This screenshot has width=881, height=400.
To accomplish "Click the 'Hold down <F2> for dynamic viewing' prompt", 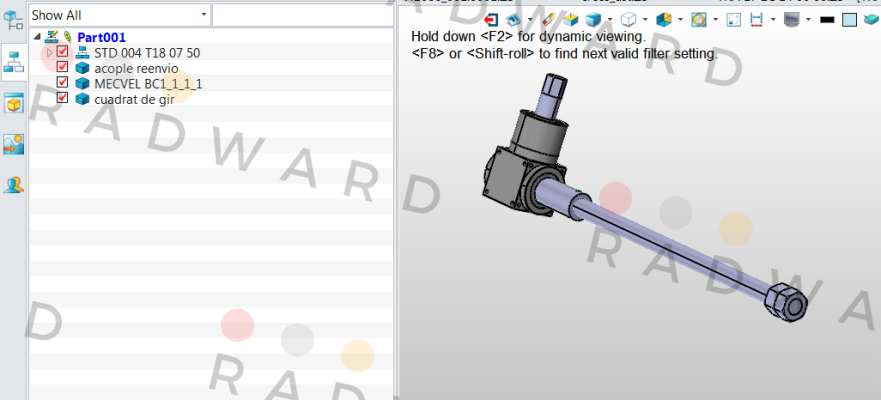I will [x=529, y=37].
